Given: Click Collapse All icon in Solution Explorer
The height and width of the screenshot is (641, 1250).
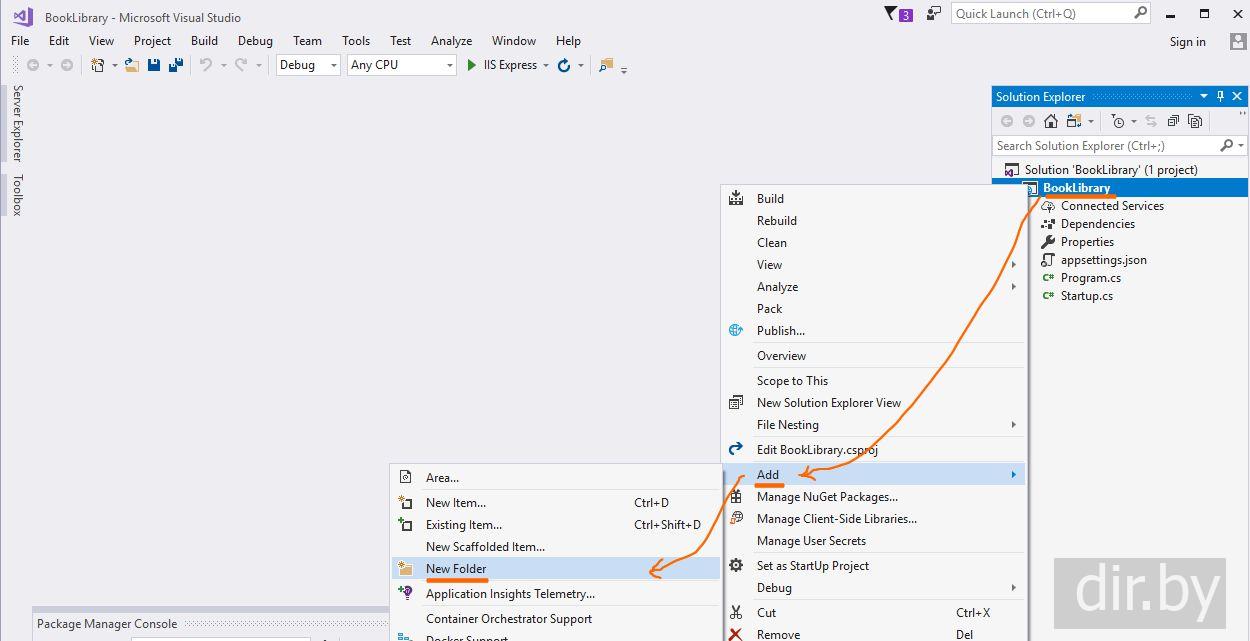Looking at the screenshot, I should pyautogui.click(x=1173, y=121).
